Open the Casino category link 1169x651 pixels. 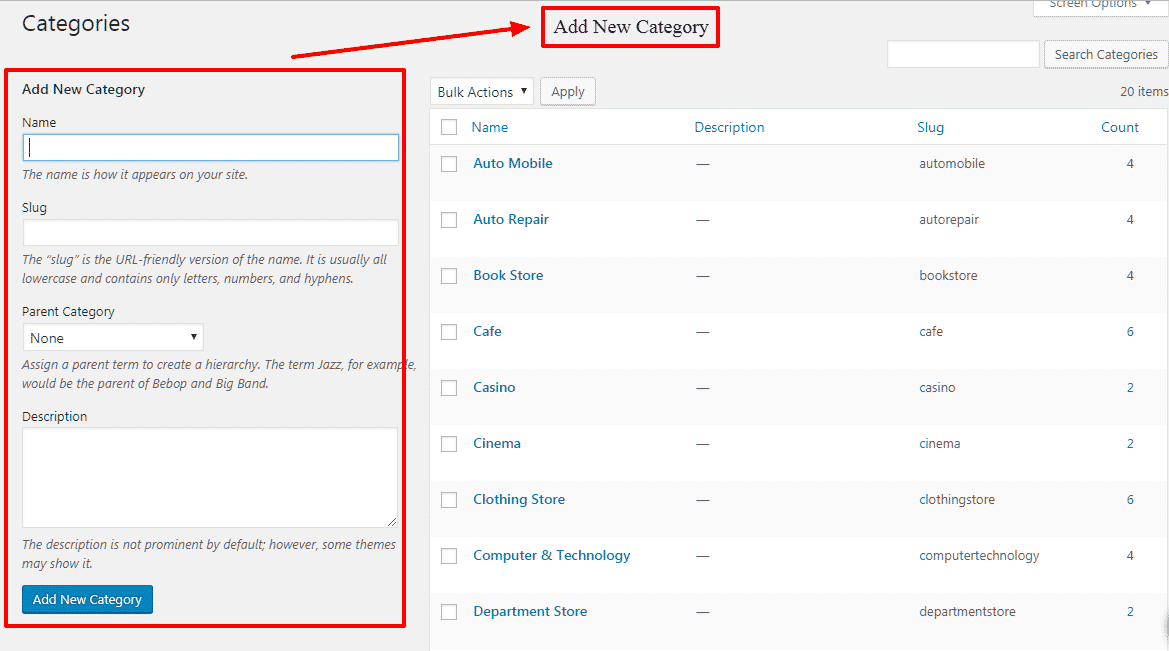[494, 387]
